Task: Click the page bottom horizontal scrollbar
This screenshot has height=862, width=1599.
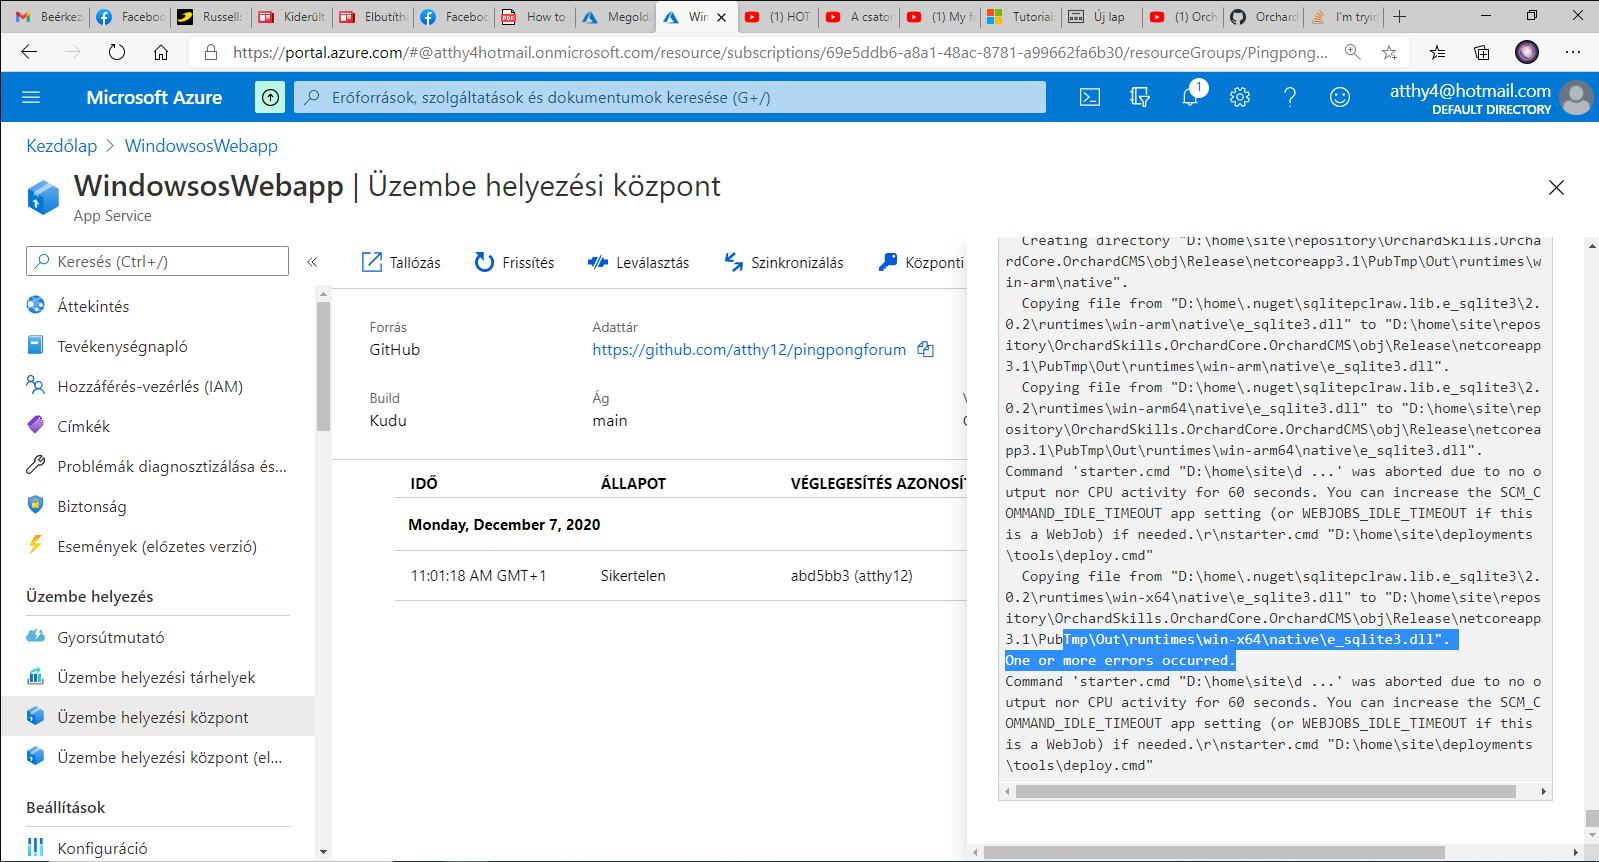Action: (1214, 853)
